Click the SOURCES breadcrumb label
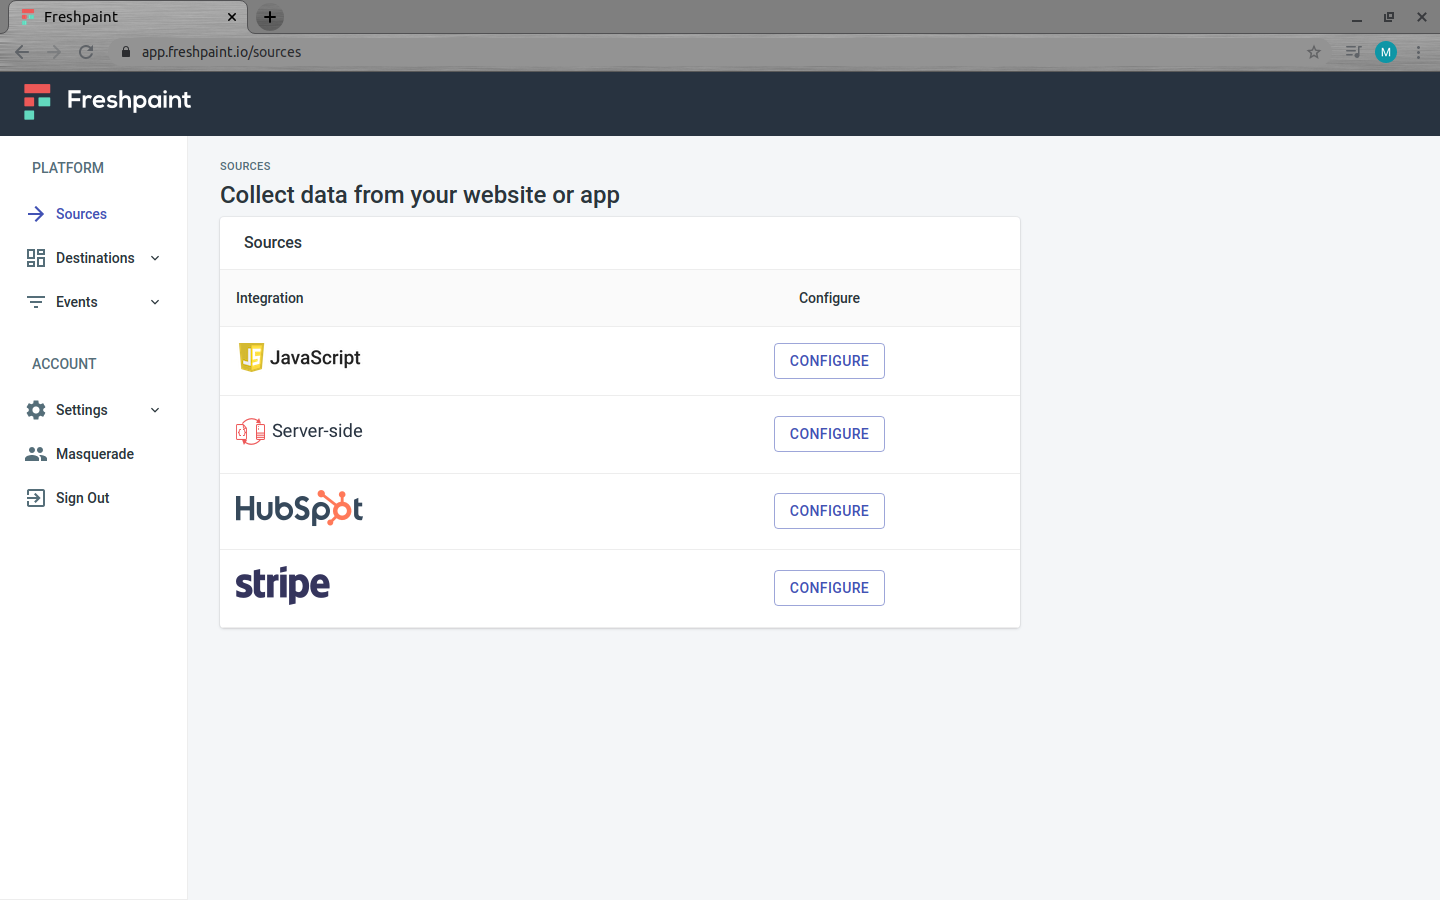Screen dimensions: 1440x900 245,166
